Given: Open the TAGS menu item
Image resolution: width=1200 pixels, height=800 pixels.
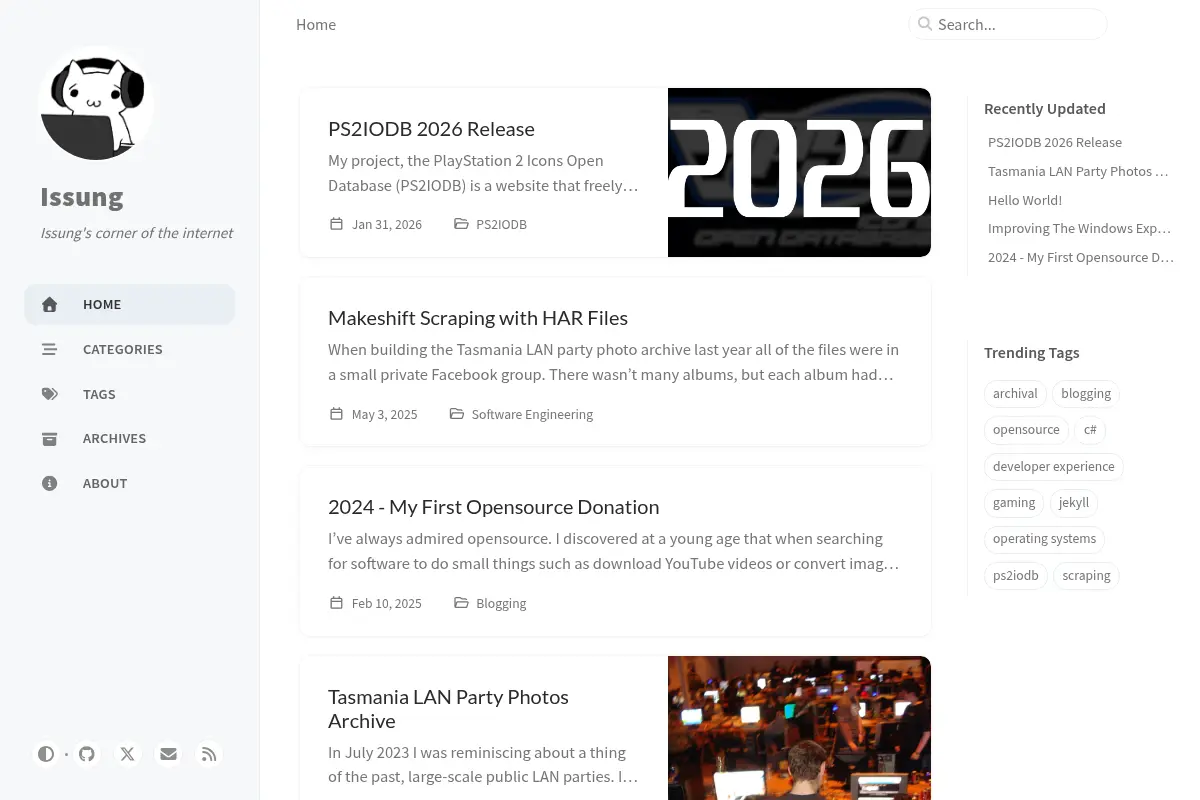Looking at the screenshot, I should pos(130,394).
